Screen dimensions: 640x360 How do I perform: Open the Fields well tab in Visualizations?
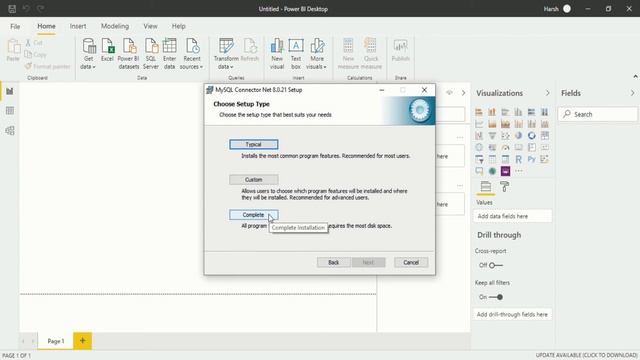(x=486, y=187)
